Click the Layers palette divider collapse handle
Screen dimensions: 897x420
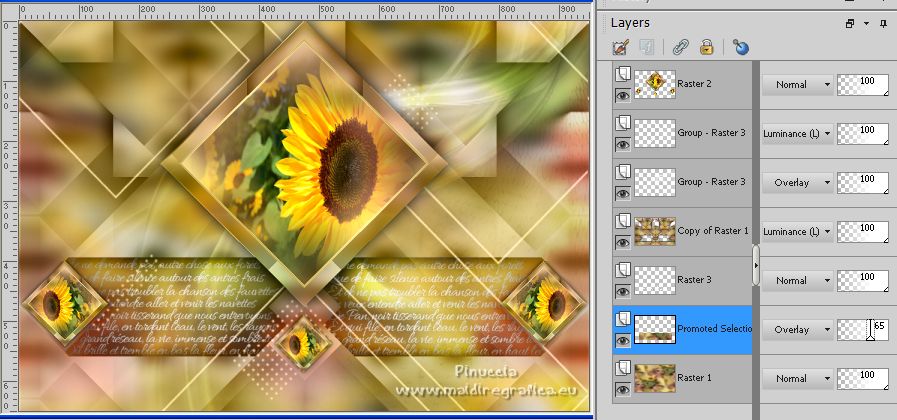click(756, 266)
